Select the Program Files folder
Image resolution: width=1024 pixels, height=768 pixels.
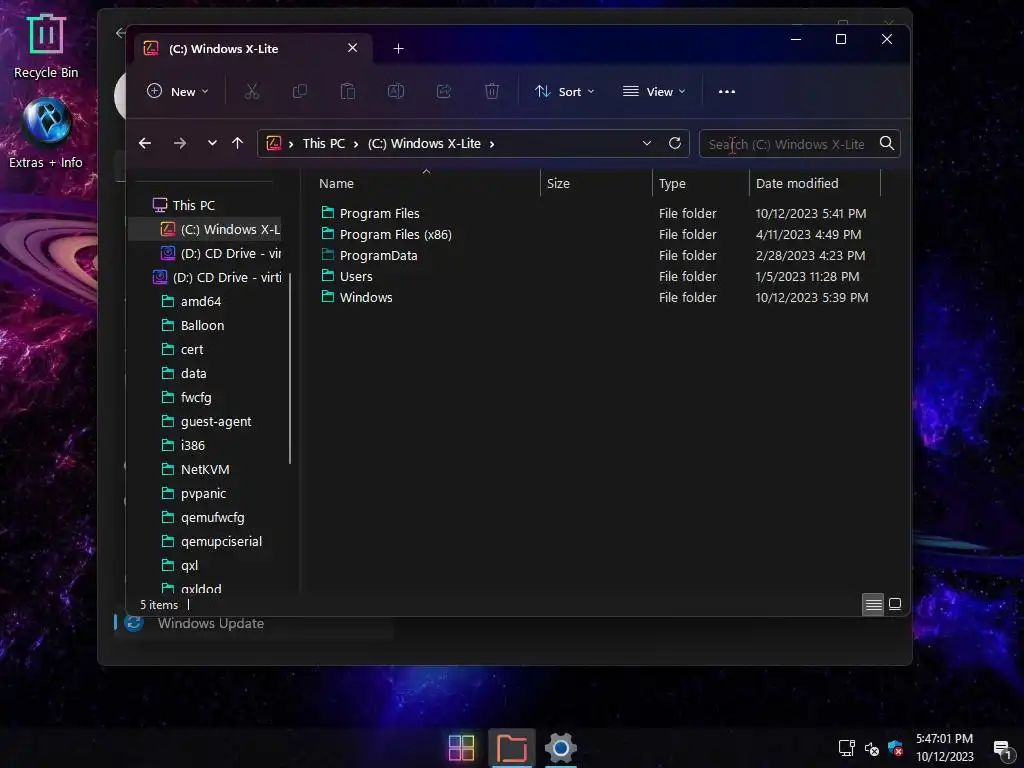tap(379, 214)
